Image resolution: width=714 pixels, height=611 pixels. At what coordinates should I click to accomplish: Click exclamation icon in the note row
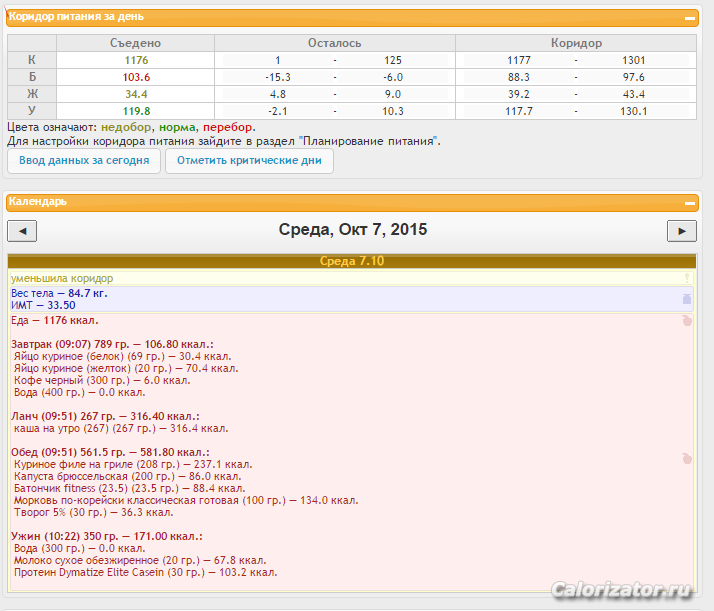coord(687,278)
